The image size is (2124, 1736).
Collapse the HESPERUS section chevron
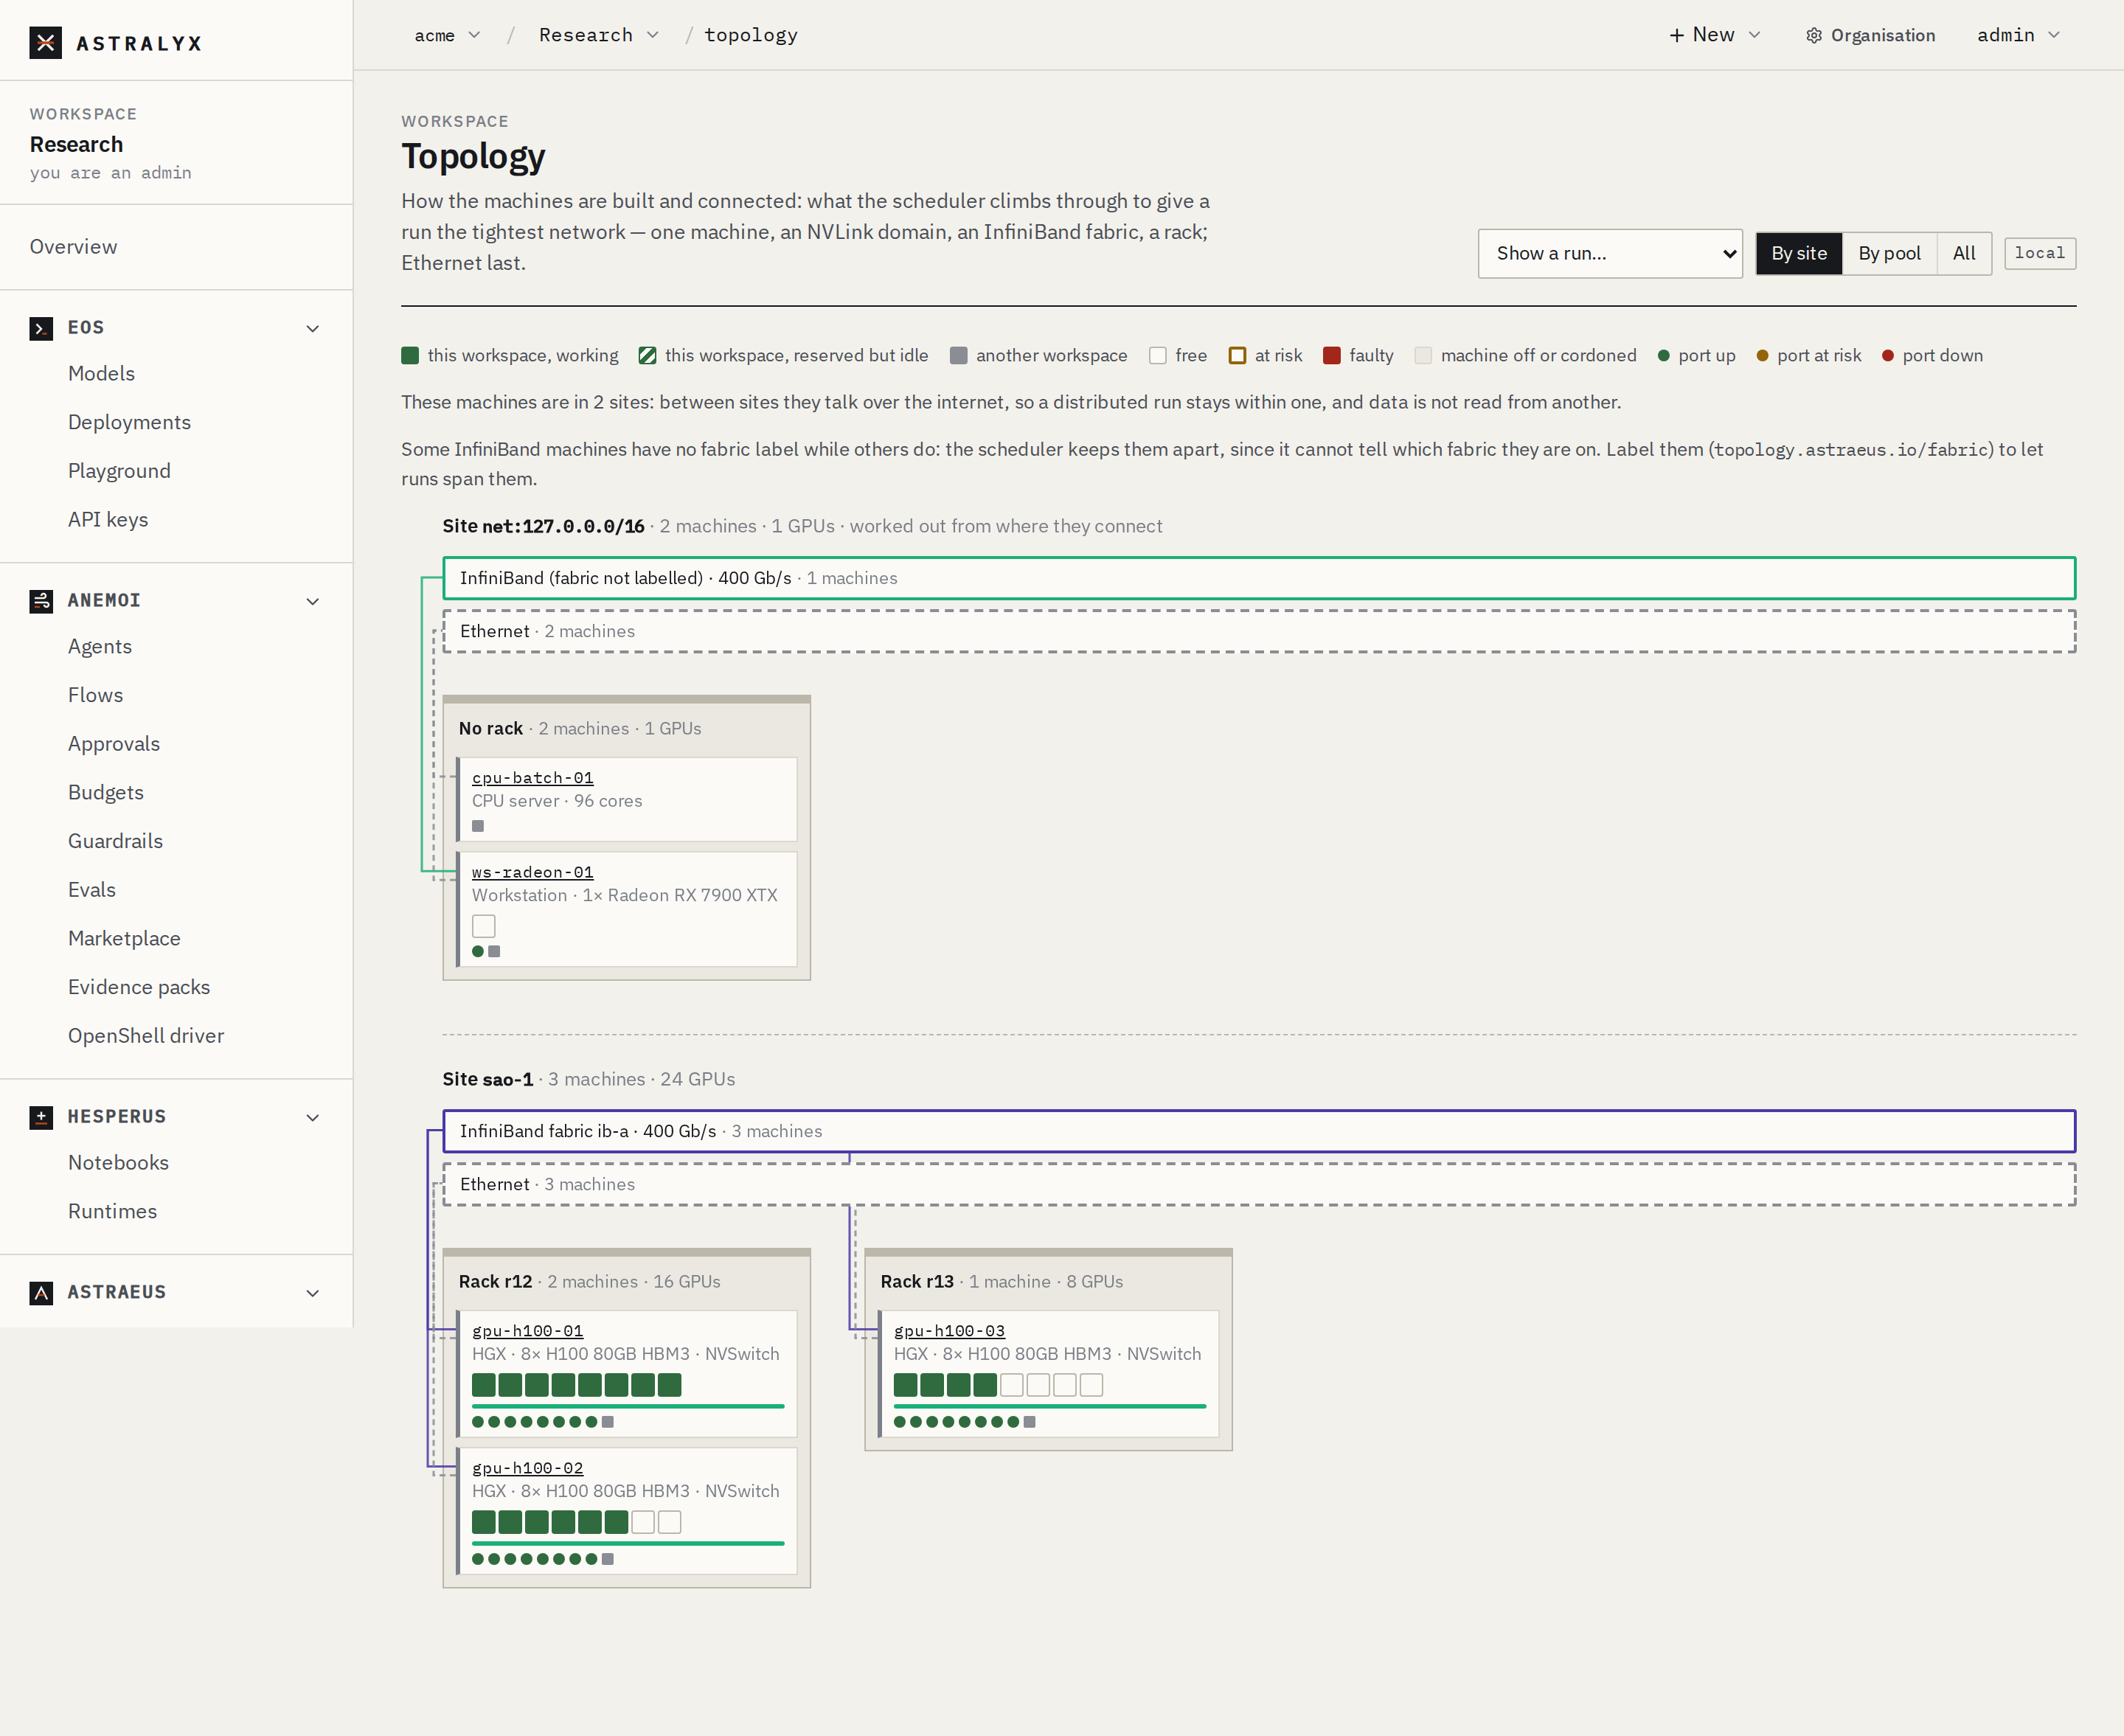click(313, 1117)
